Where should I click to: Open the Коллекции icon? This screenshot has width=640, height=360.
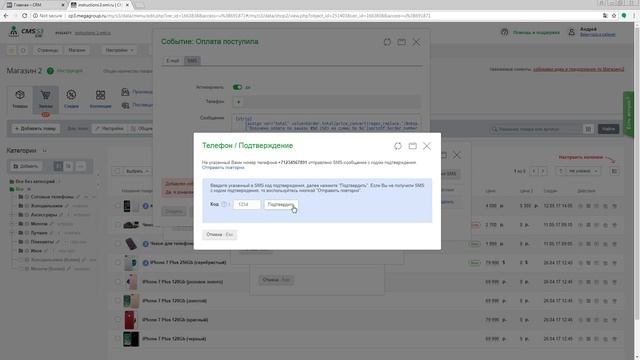pyautogui.click(x=100, y=99)
